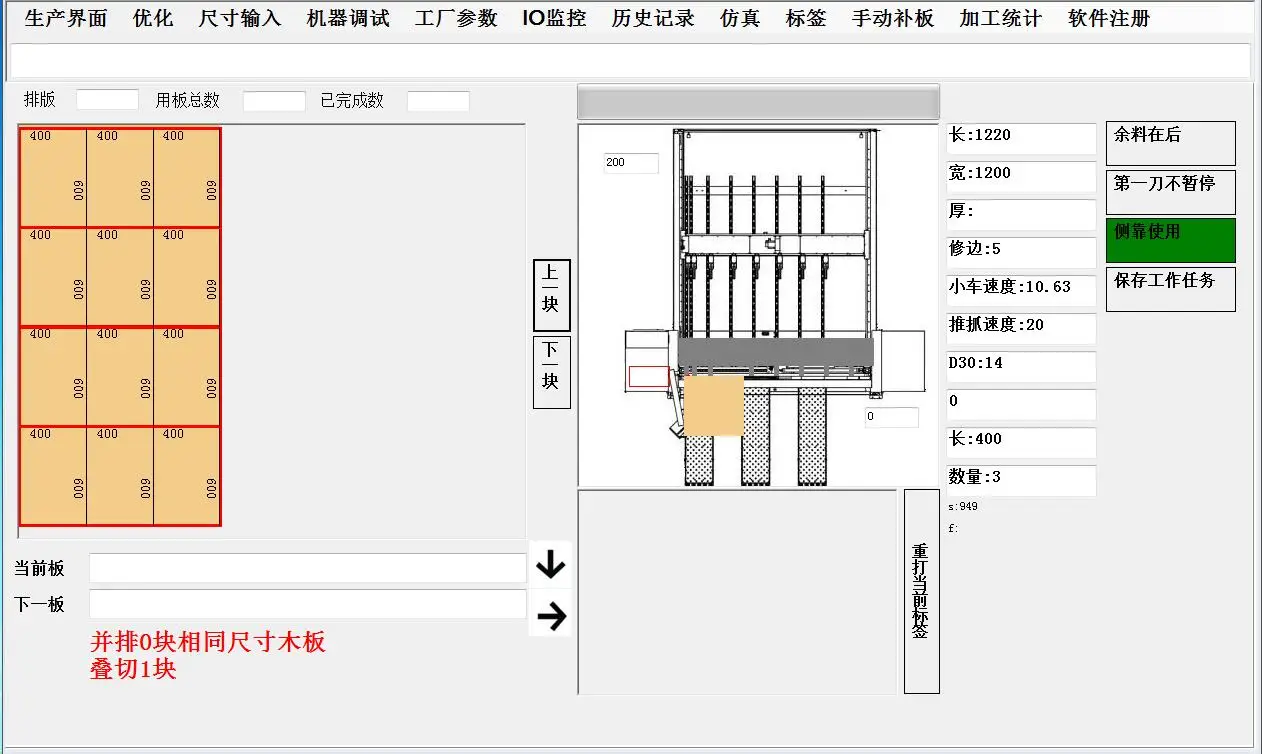The height and width of the screenshot is (754, 1262).
Task: Click the vertical 重打当前标签 button
Action: [x=921, y=591]
